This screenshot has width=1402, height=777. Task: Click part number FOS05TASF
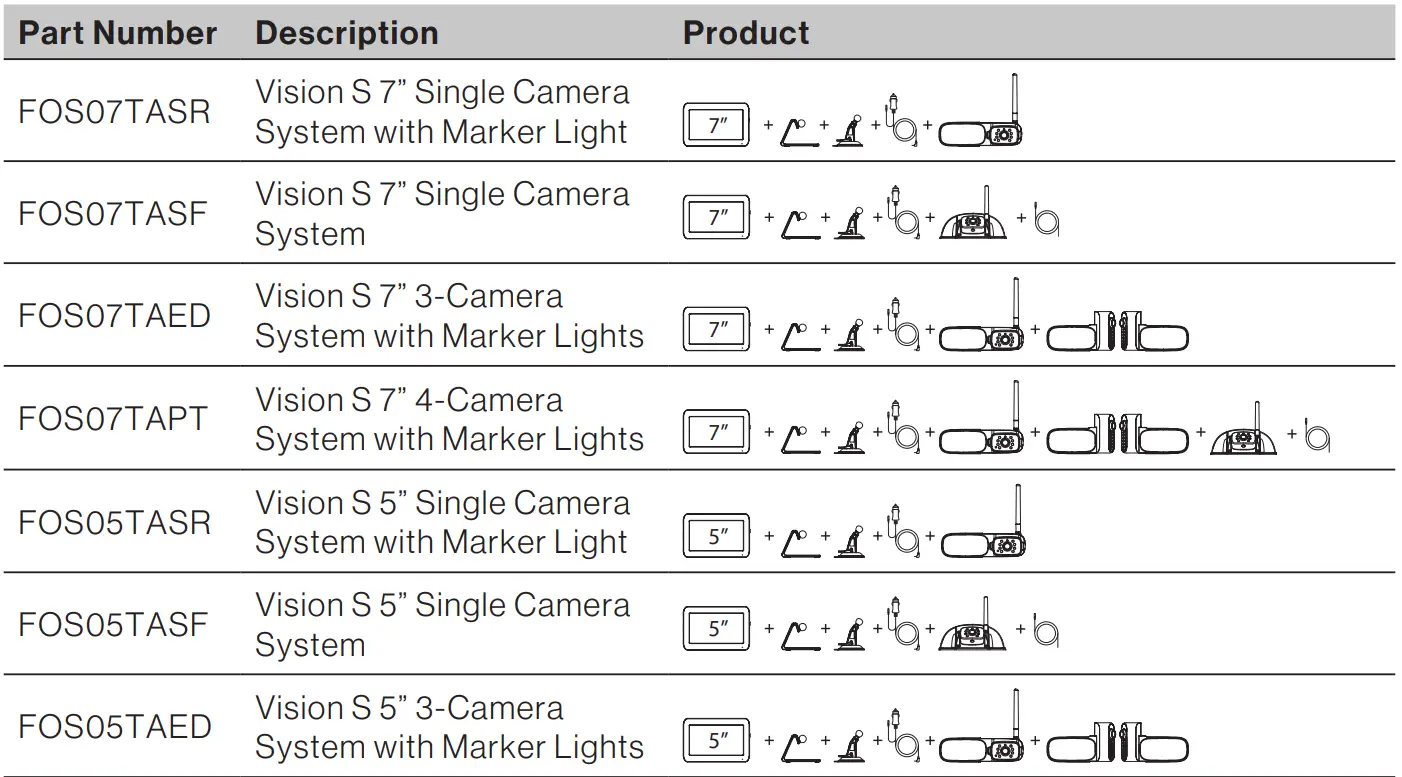(113, 624)
